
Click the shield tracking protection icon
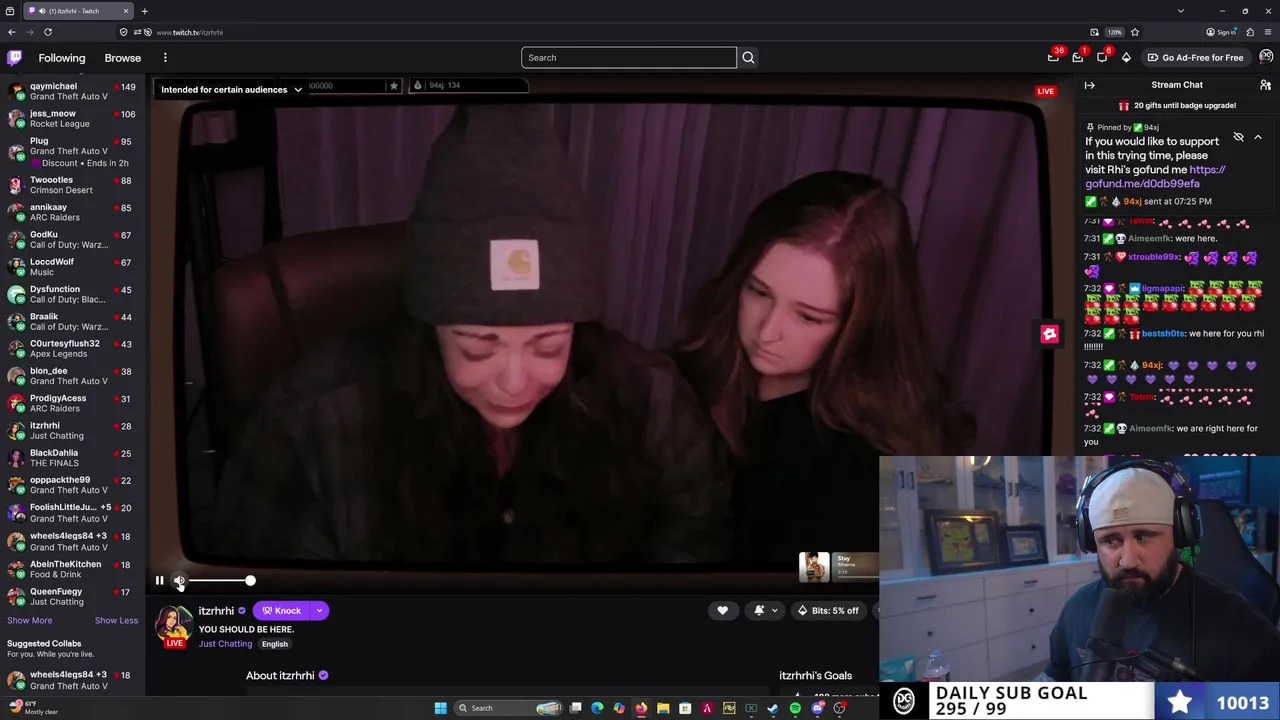click(x=124, y=32)
